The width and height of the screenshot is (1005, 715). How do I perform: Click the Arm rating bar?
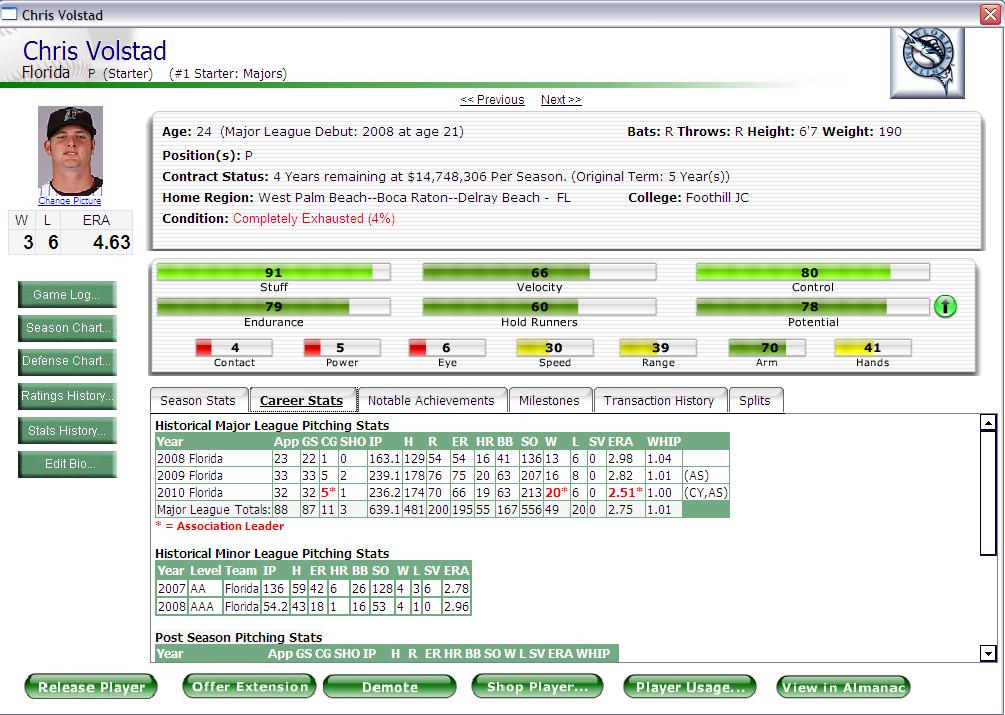(767, 348)
